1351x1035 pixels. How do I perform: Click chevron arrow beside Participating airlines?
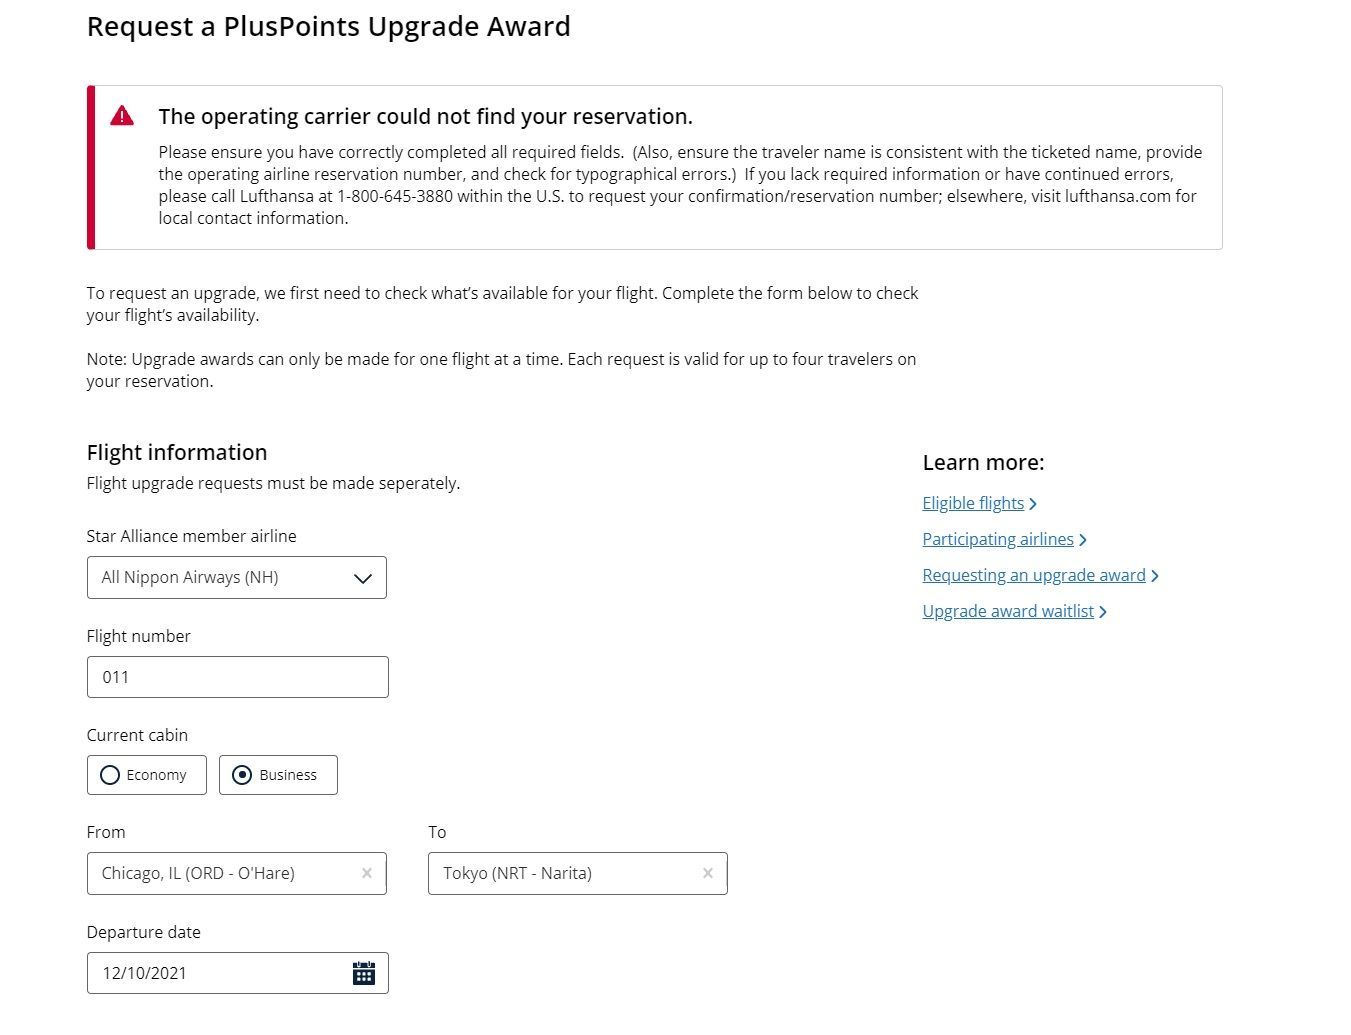tap(1083, 540)
